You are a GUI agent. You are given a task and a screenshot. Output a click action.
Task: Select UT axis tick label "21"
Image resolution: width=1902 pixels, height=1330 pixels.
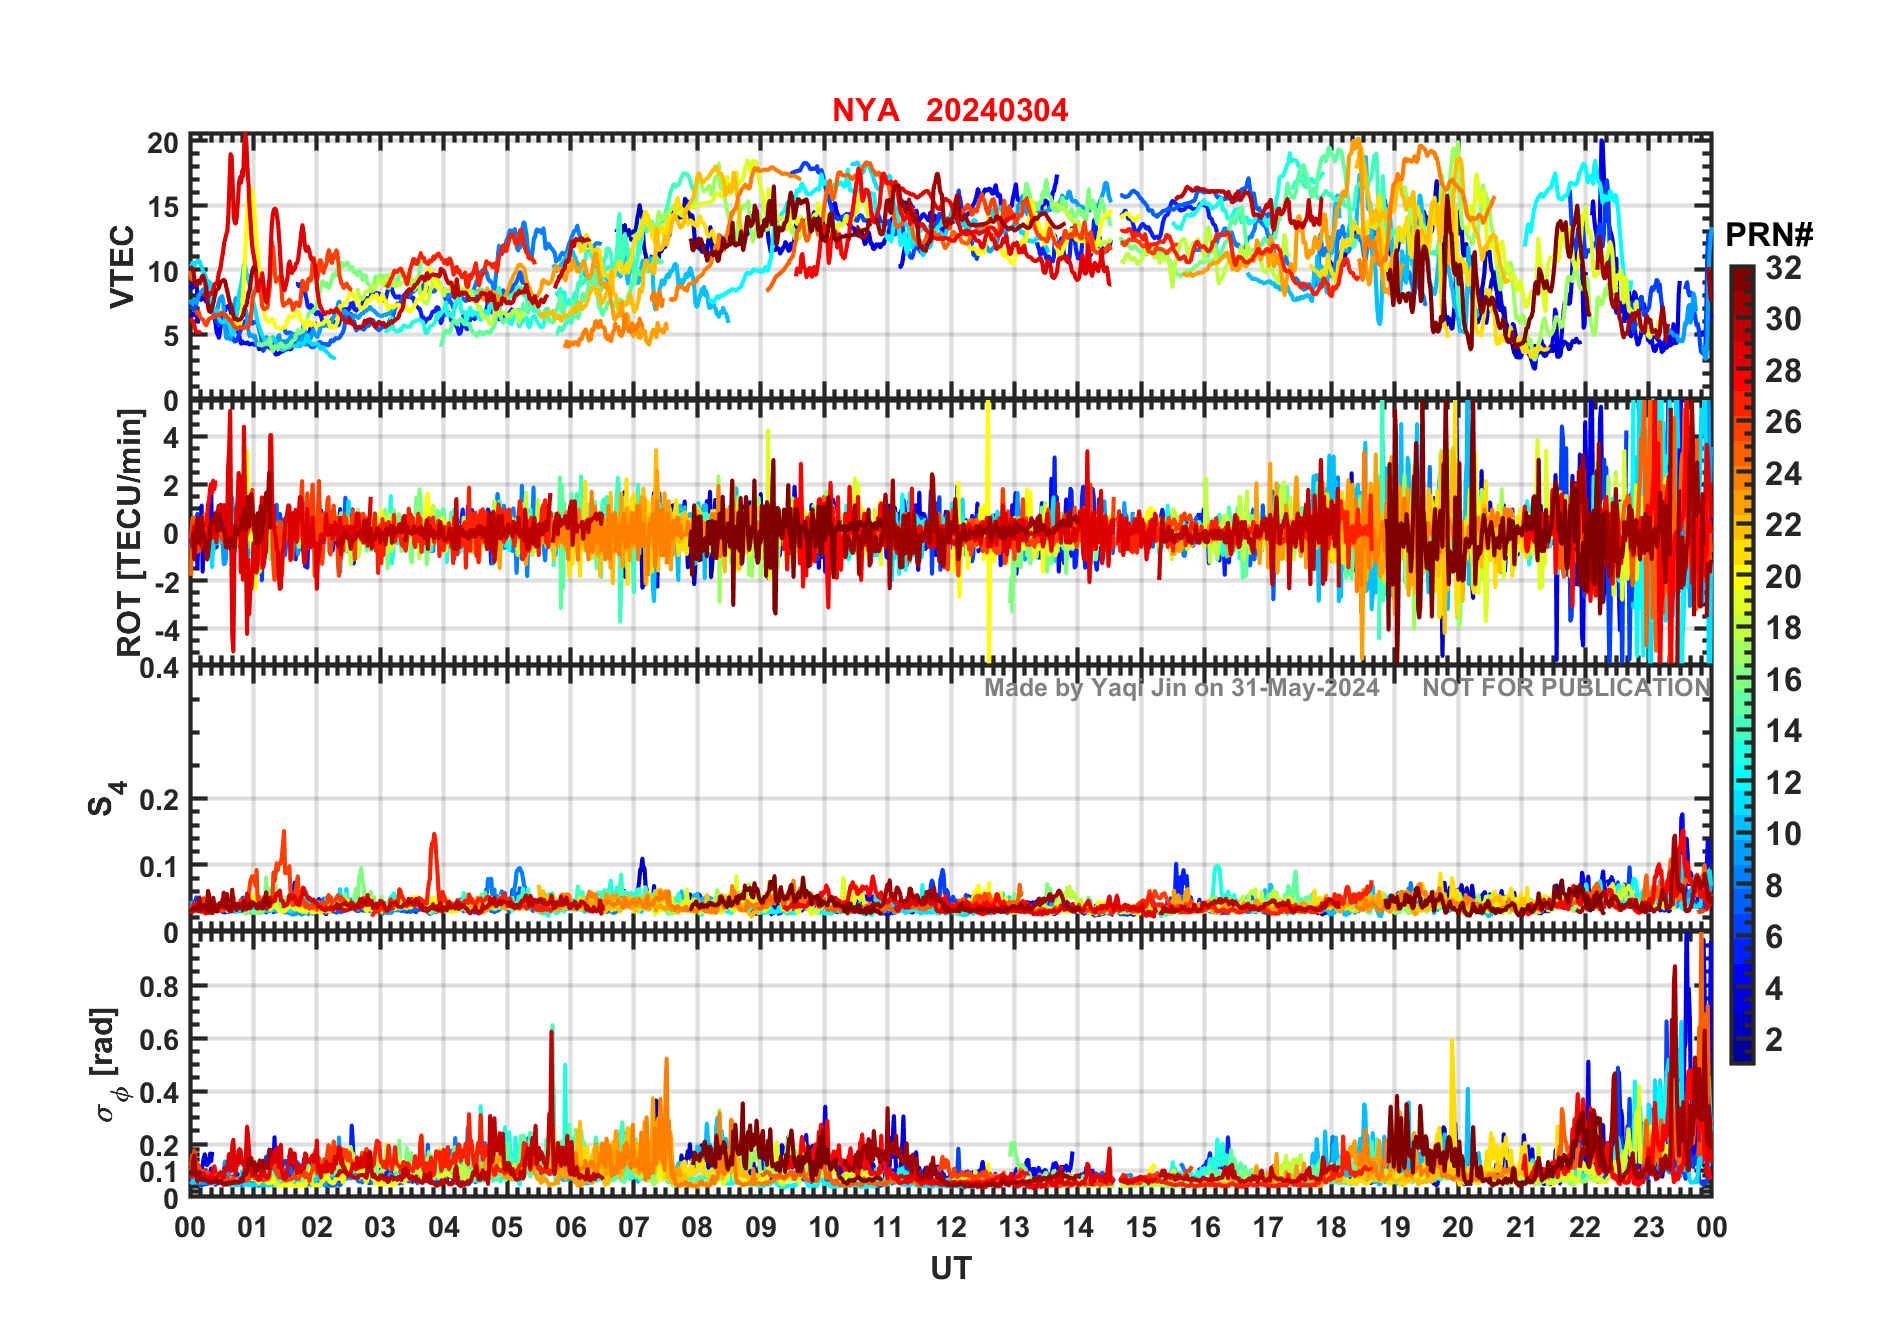(1521, 1227)
